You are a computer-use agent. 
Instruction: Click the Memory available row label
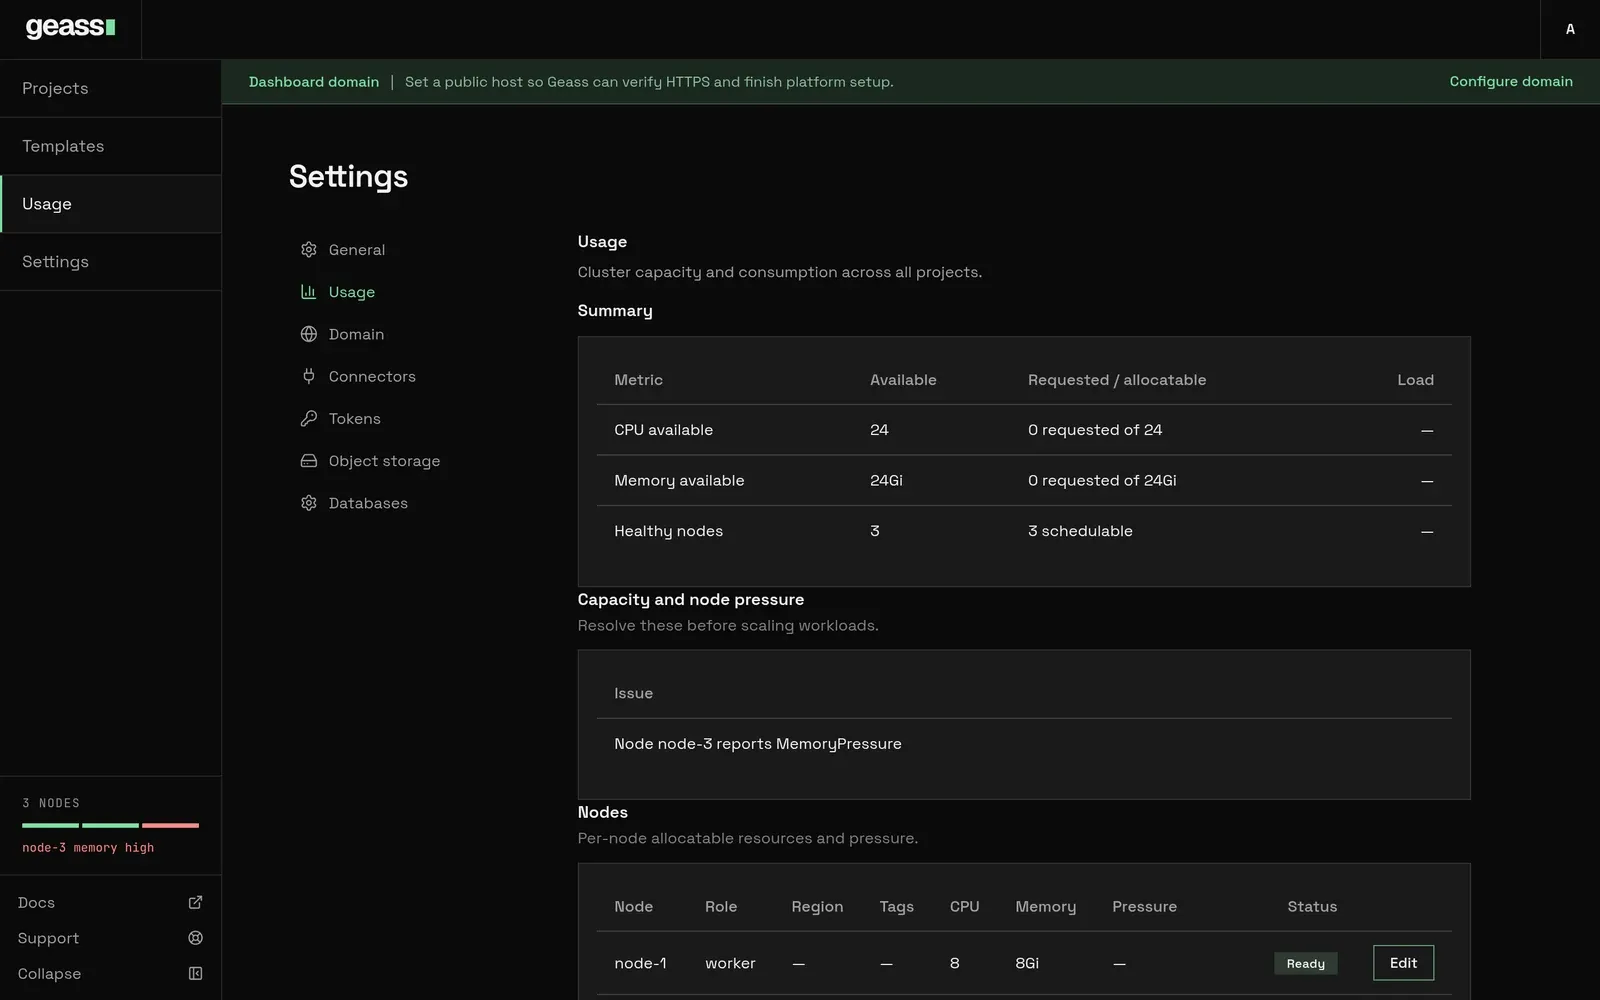point(679,481)
